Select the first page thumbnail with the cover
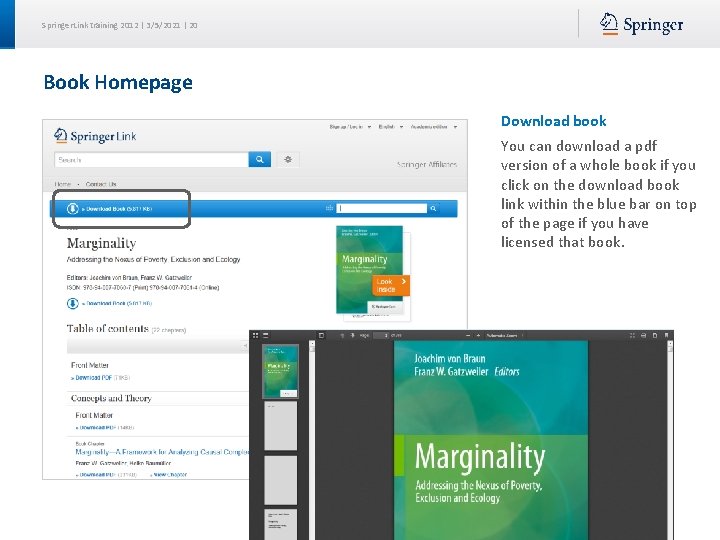The width and height of the screenshot is (720, 540). [x=281, y=371]
